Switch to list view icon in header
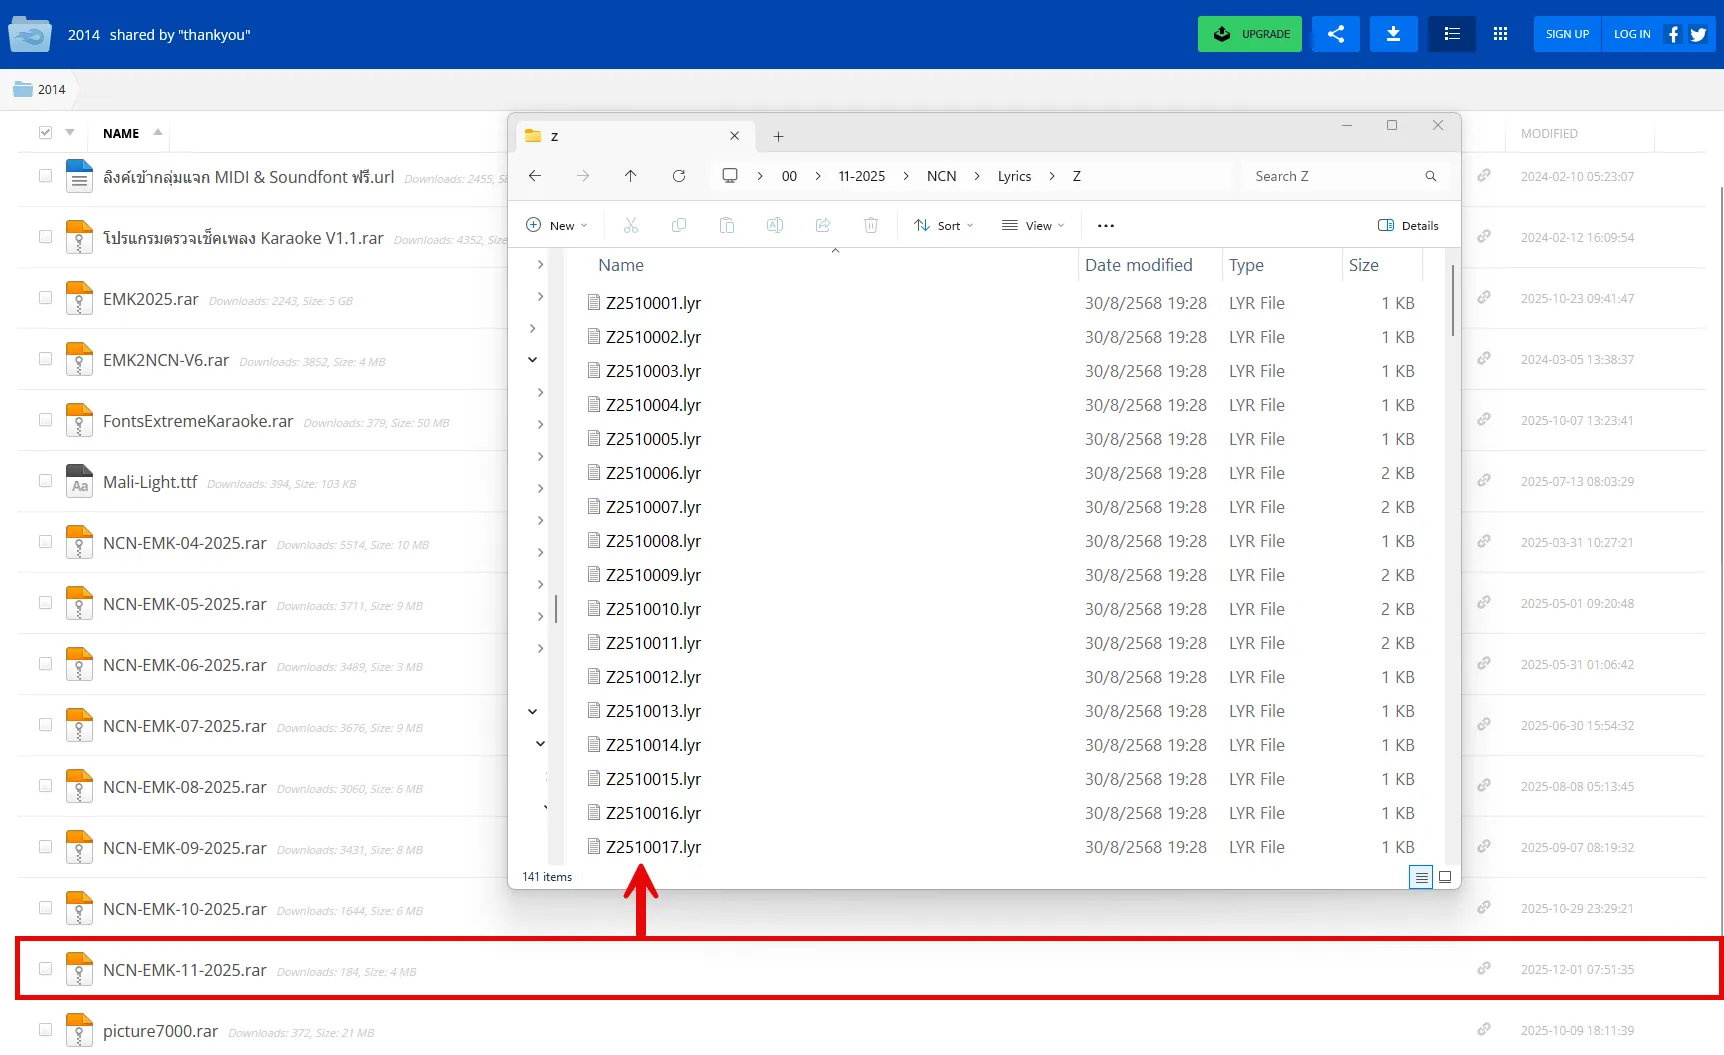1724x1055 pixels. 1452,34
